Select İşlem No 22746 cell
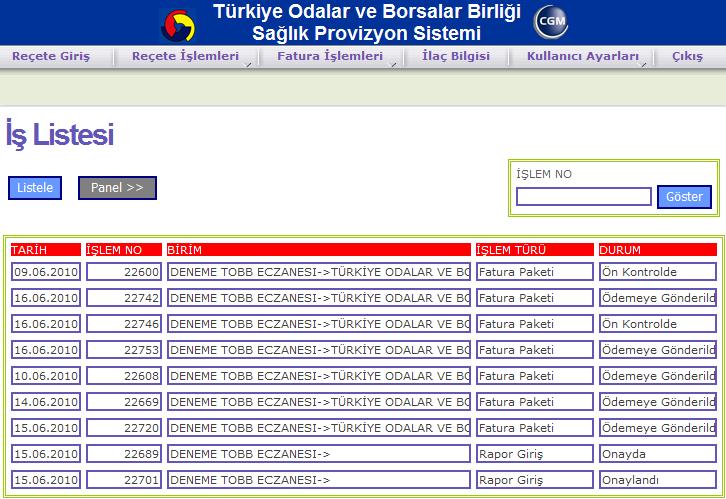 [x=124, y=324]
